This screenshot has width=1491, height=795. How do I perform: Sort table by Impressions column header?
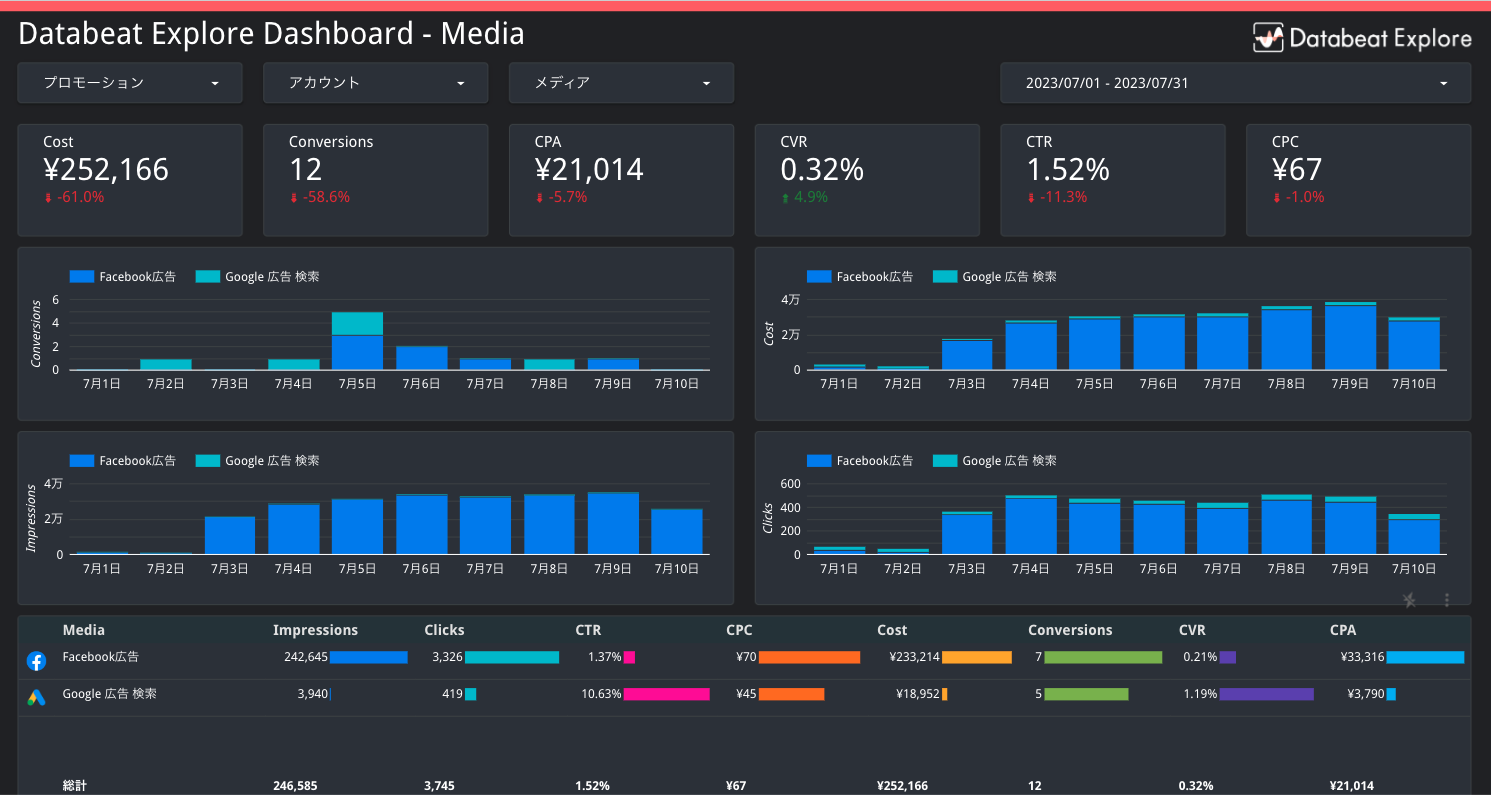click(x=315, y=630)
